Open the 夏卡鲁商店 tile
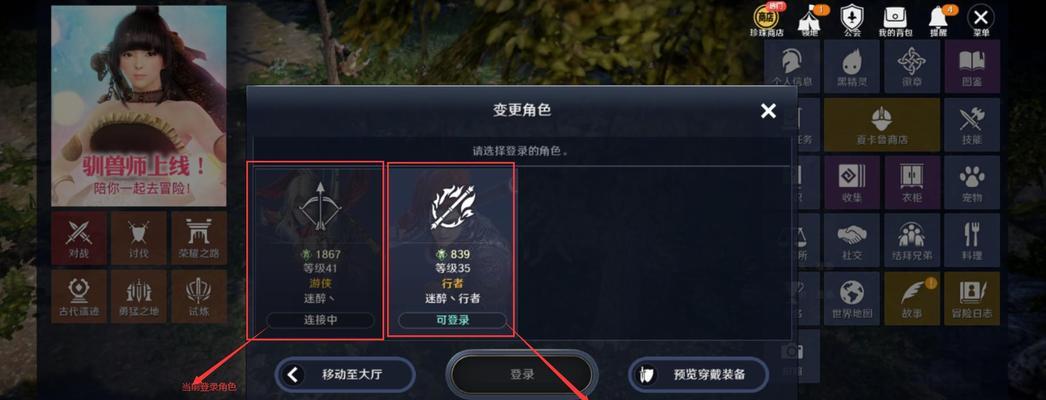Screen dimensions: 1046x400 881,125
